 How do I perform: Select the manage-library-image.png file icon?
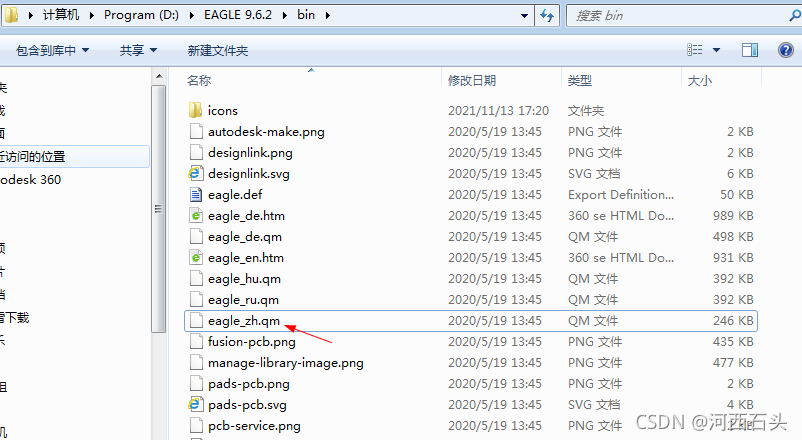pyautogui.click(x=196, y=362)
